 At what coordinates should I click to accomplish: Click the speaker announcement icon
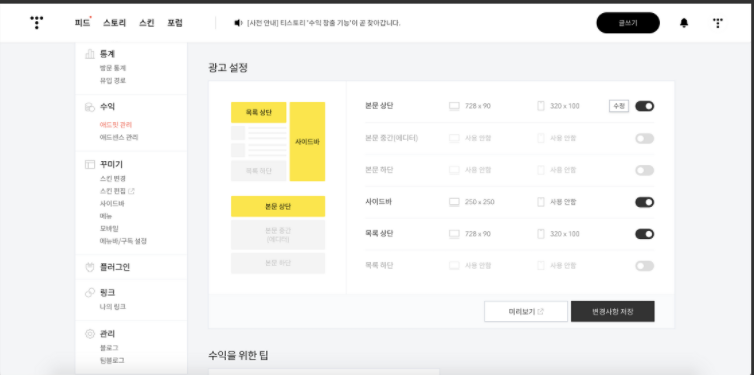point(238,23)
